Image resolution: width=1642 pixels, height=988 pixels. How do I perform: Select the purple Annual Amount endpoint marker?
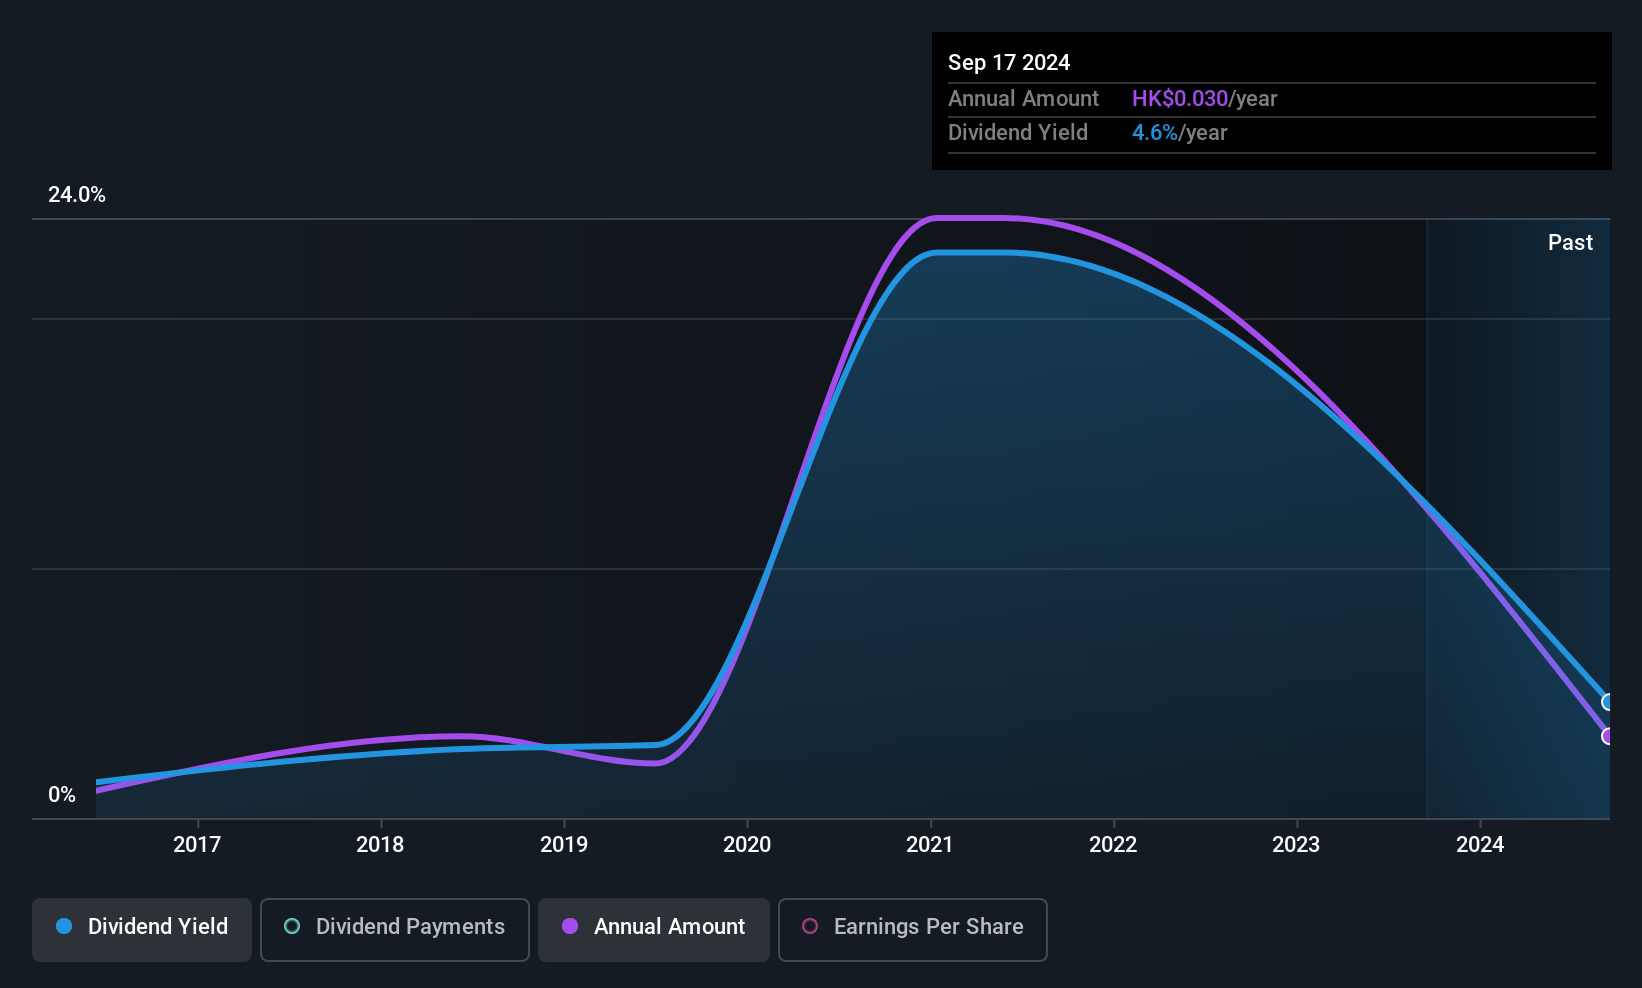(1608, 736)
